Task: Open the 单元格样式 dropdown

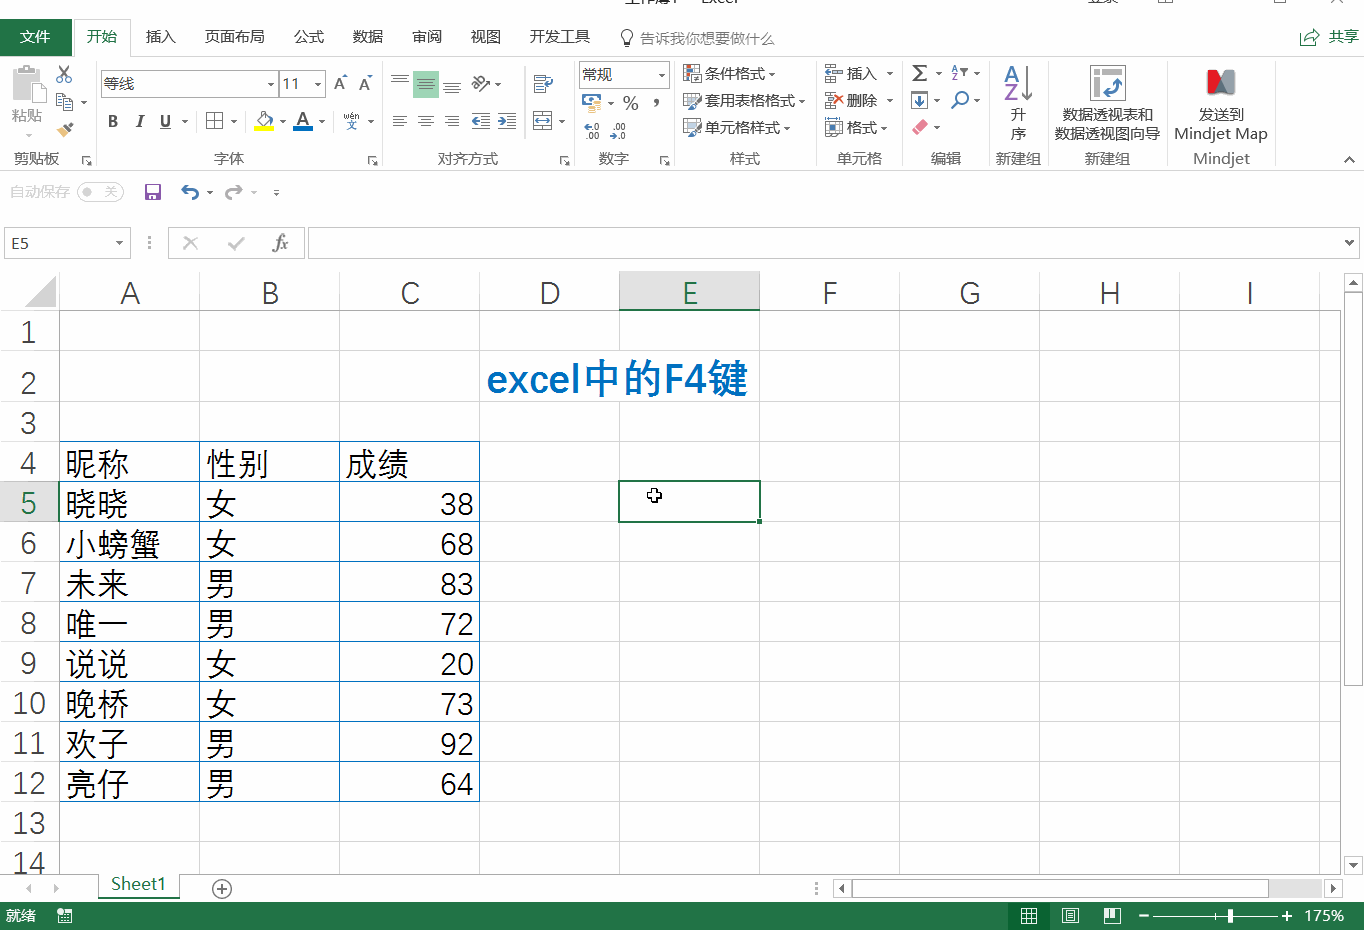Action: tap(738, 127)
